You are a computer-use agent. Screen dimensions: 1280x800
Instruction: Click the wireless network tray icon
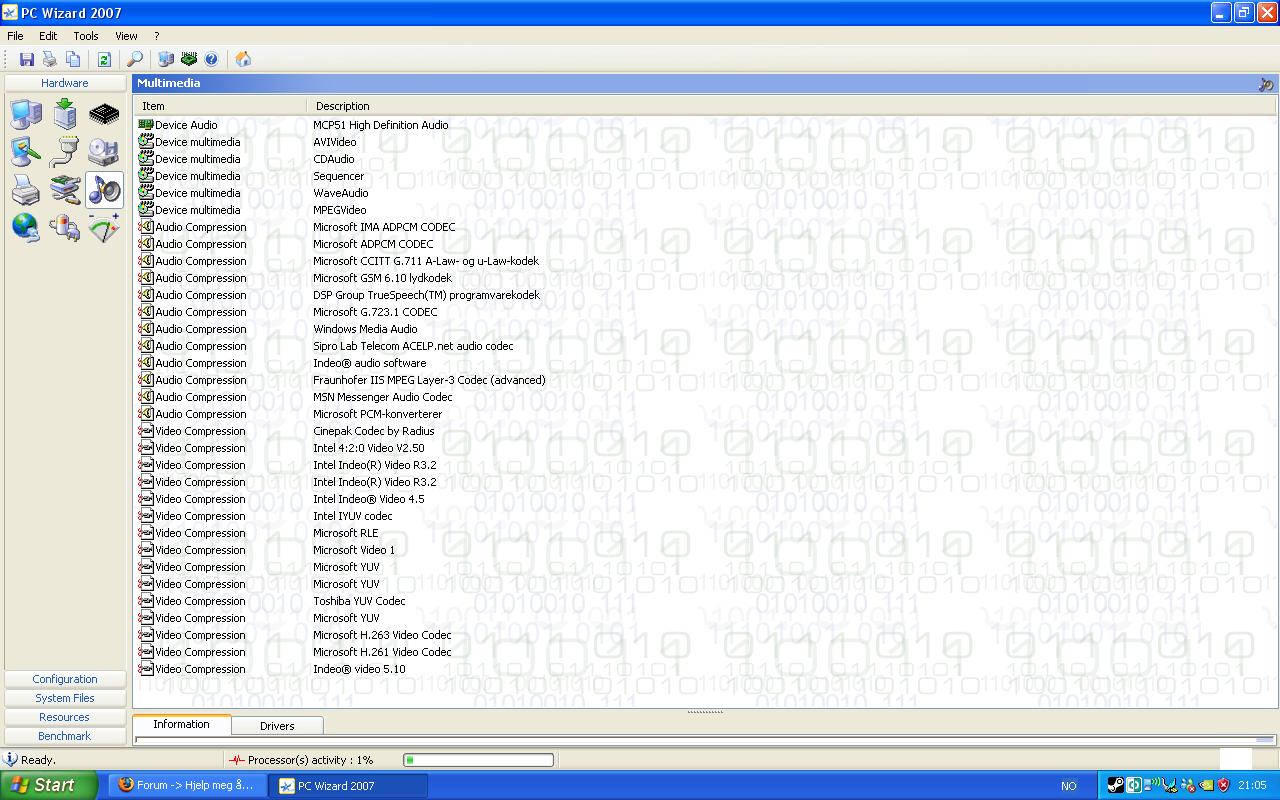[x=1153, y=785]
